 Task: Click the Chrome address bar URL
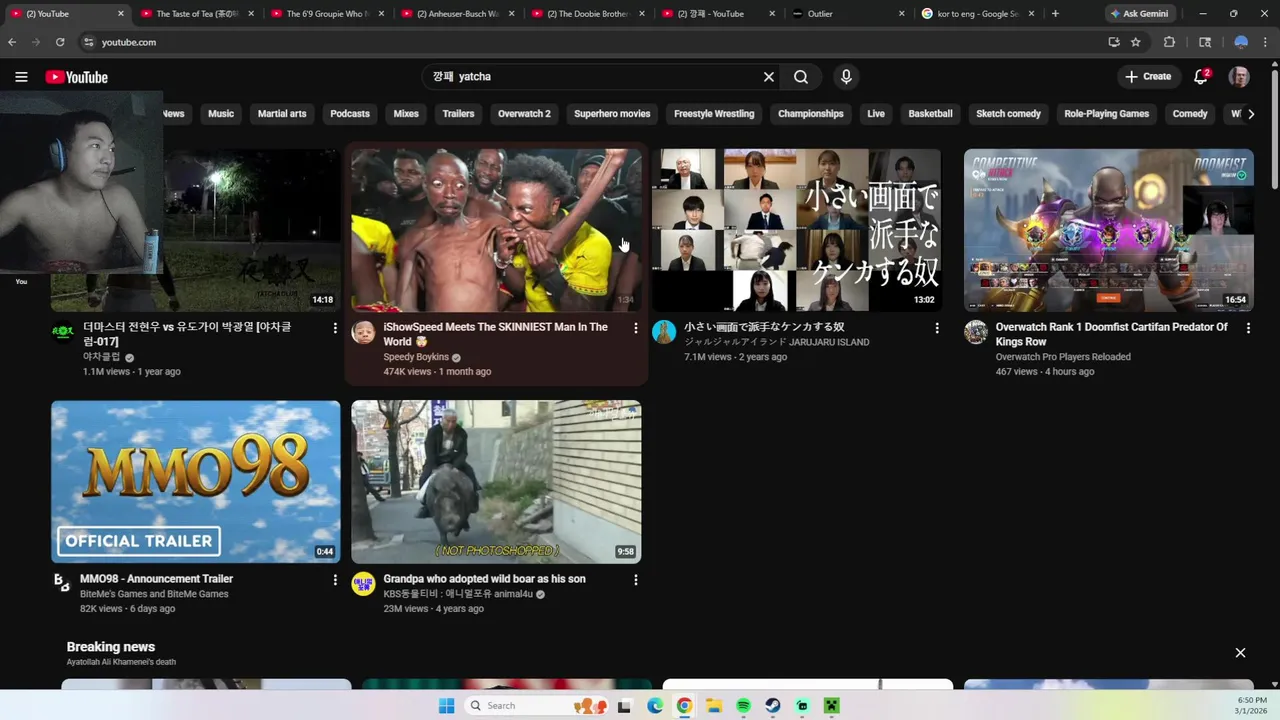coord(129,42)
